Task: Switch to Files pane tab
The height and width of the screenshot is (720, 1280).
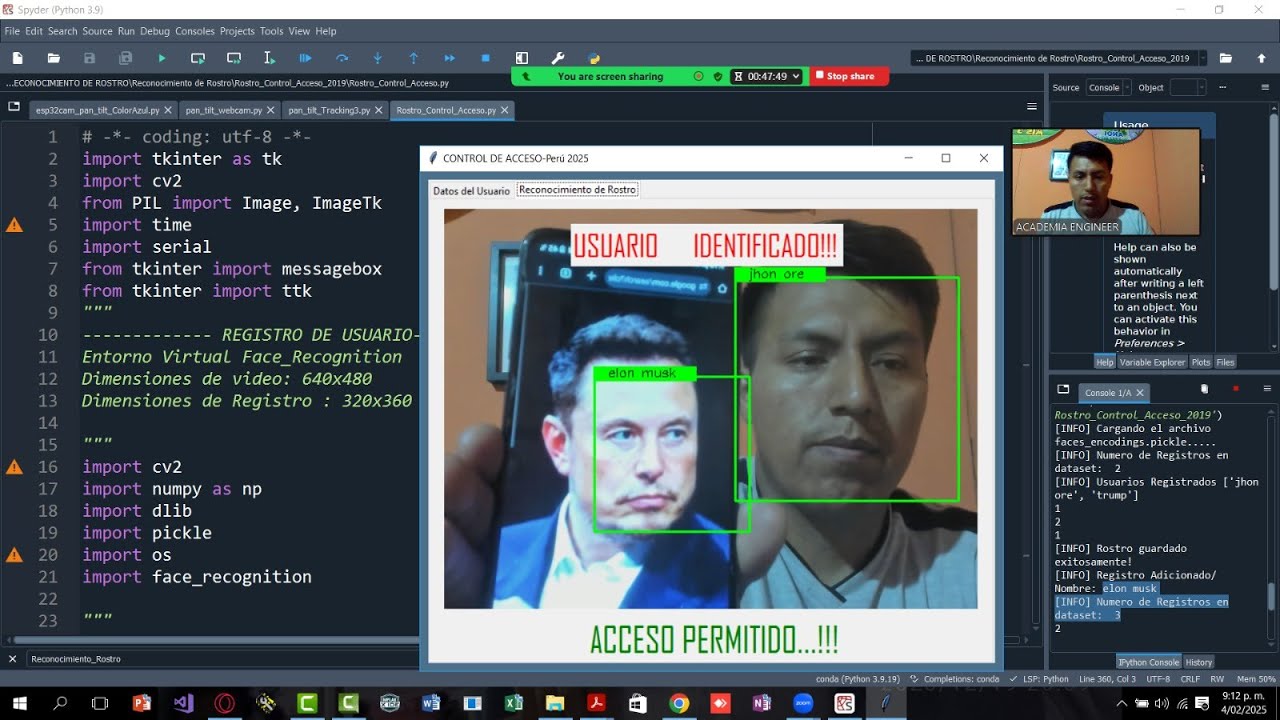Action: [1225, 362]
